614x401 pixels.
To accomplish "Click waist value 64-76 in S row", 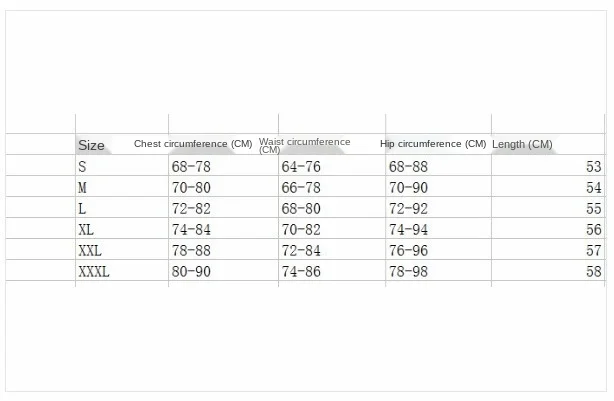I will [300, 167].
